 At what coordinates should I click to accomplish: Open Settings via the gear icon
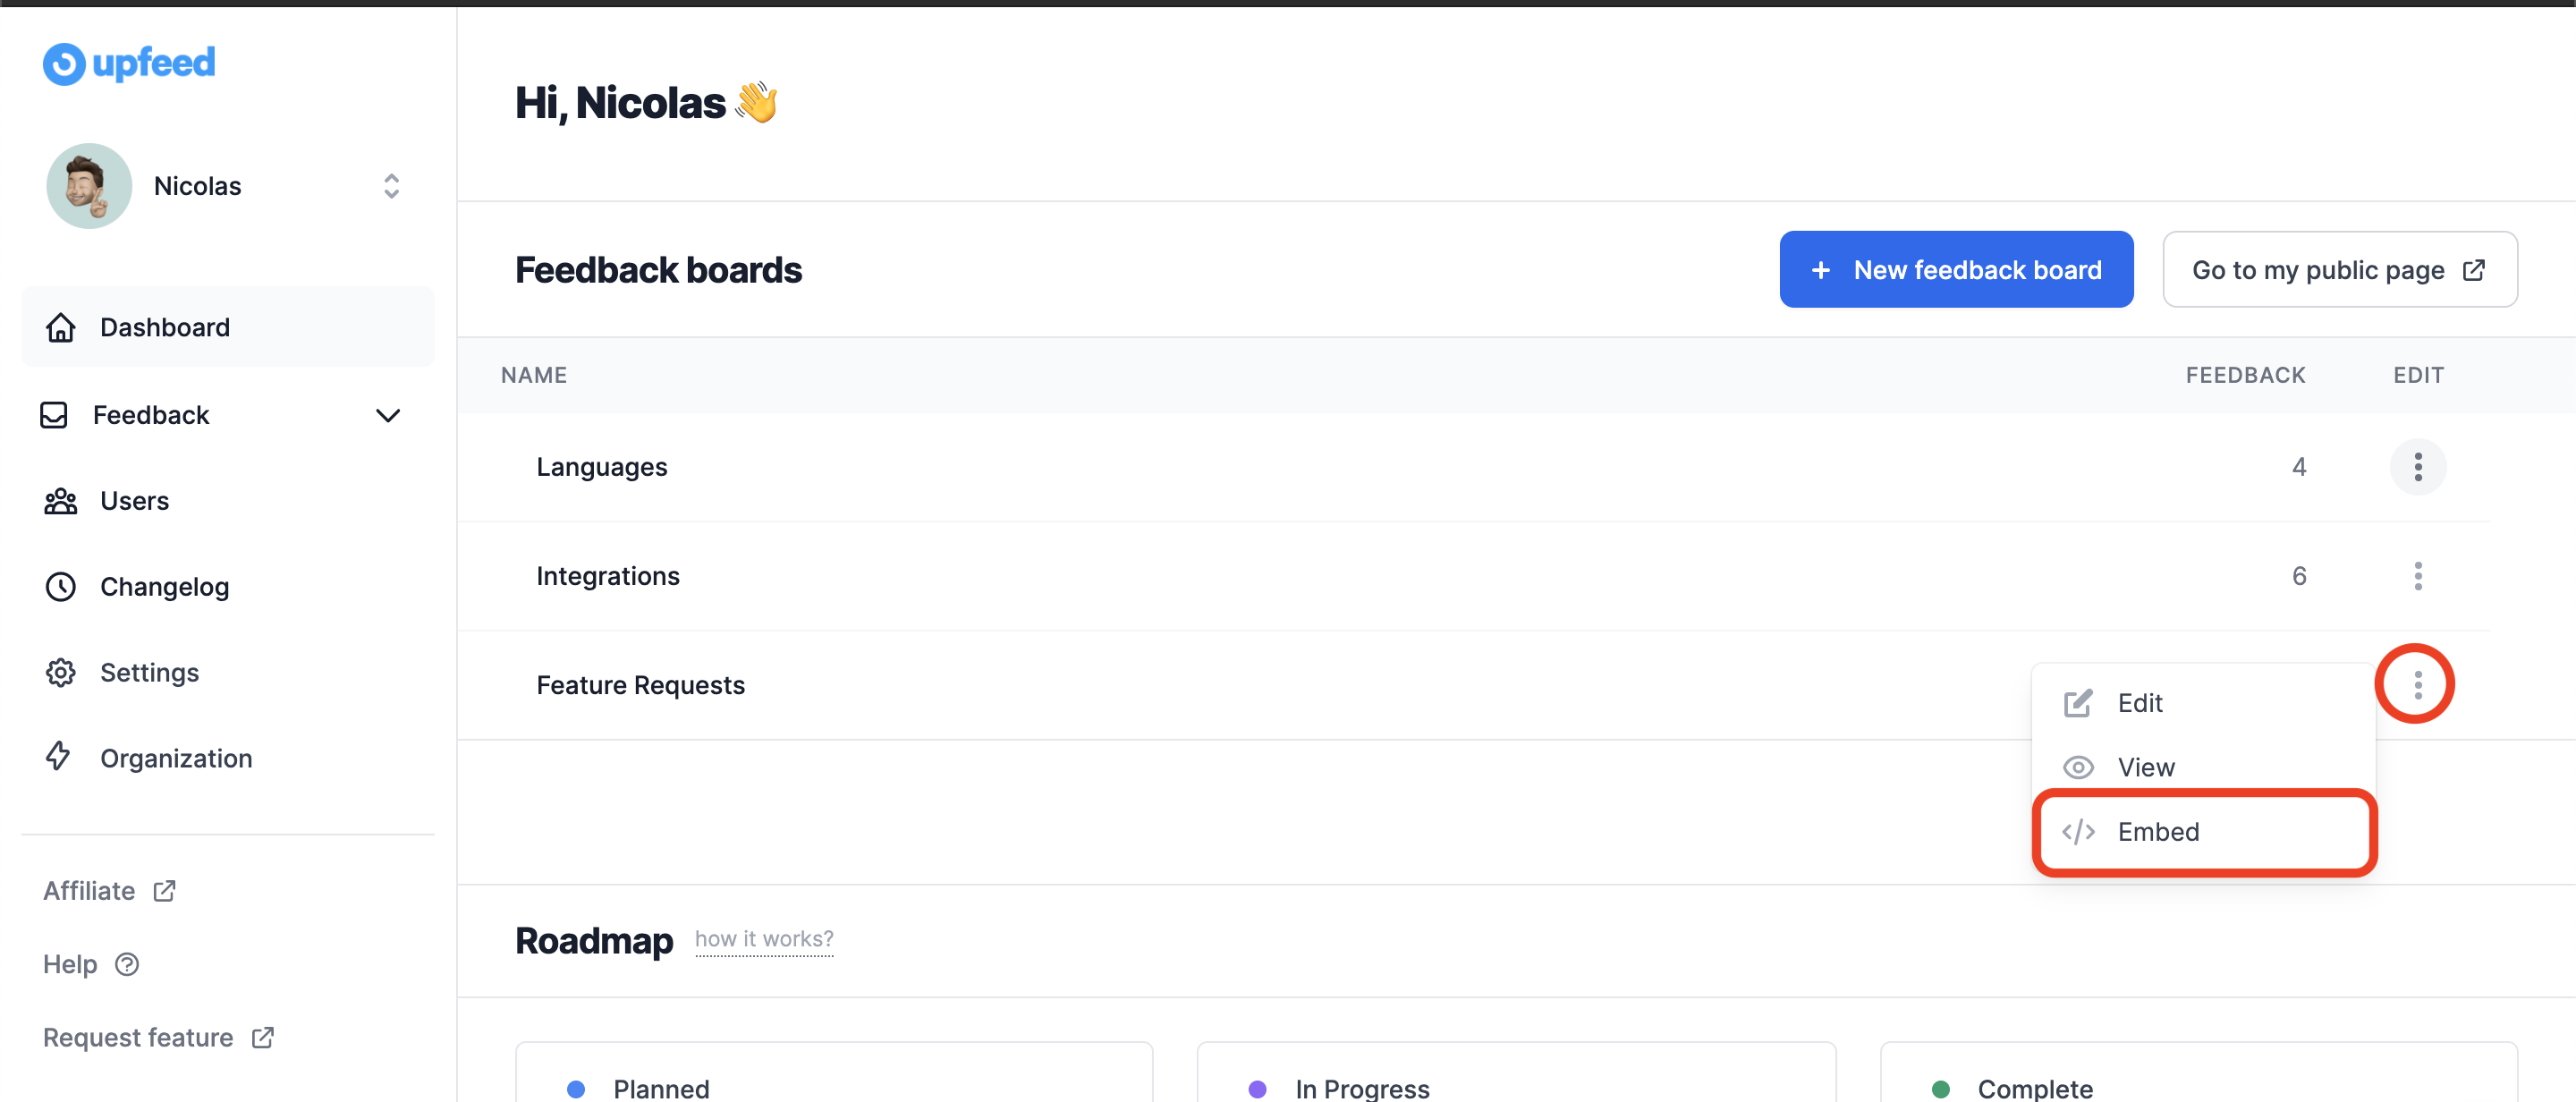[61, 673]
